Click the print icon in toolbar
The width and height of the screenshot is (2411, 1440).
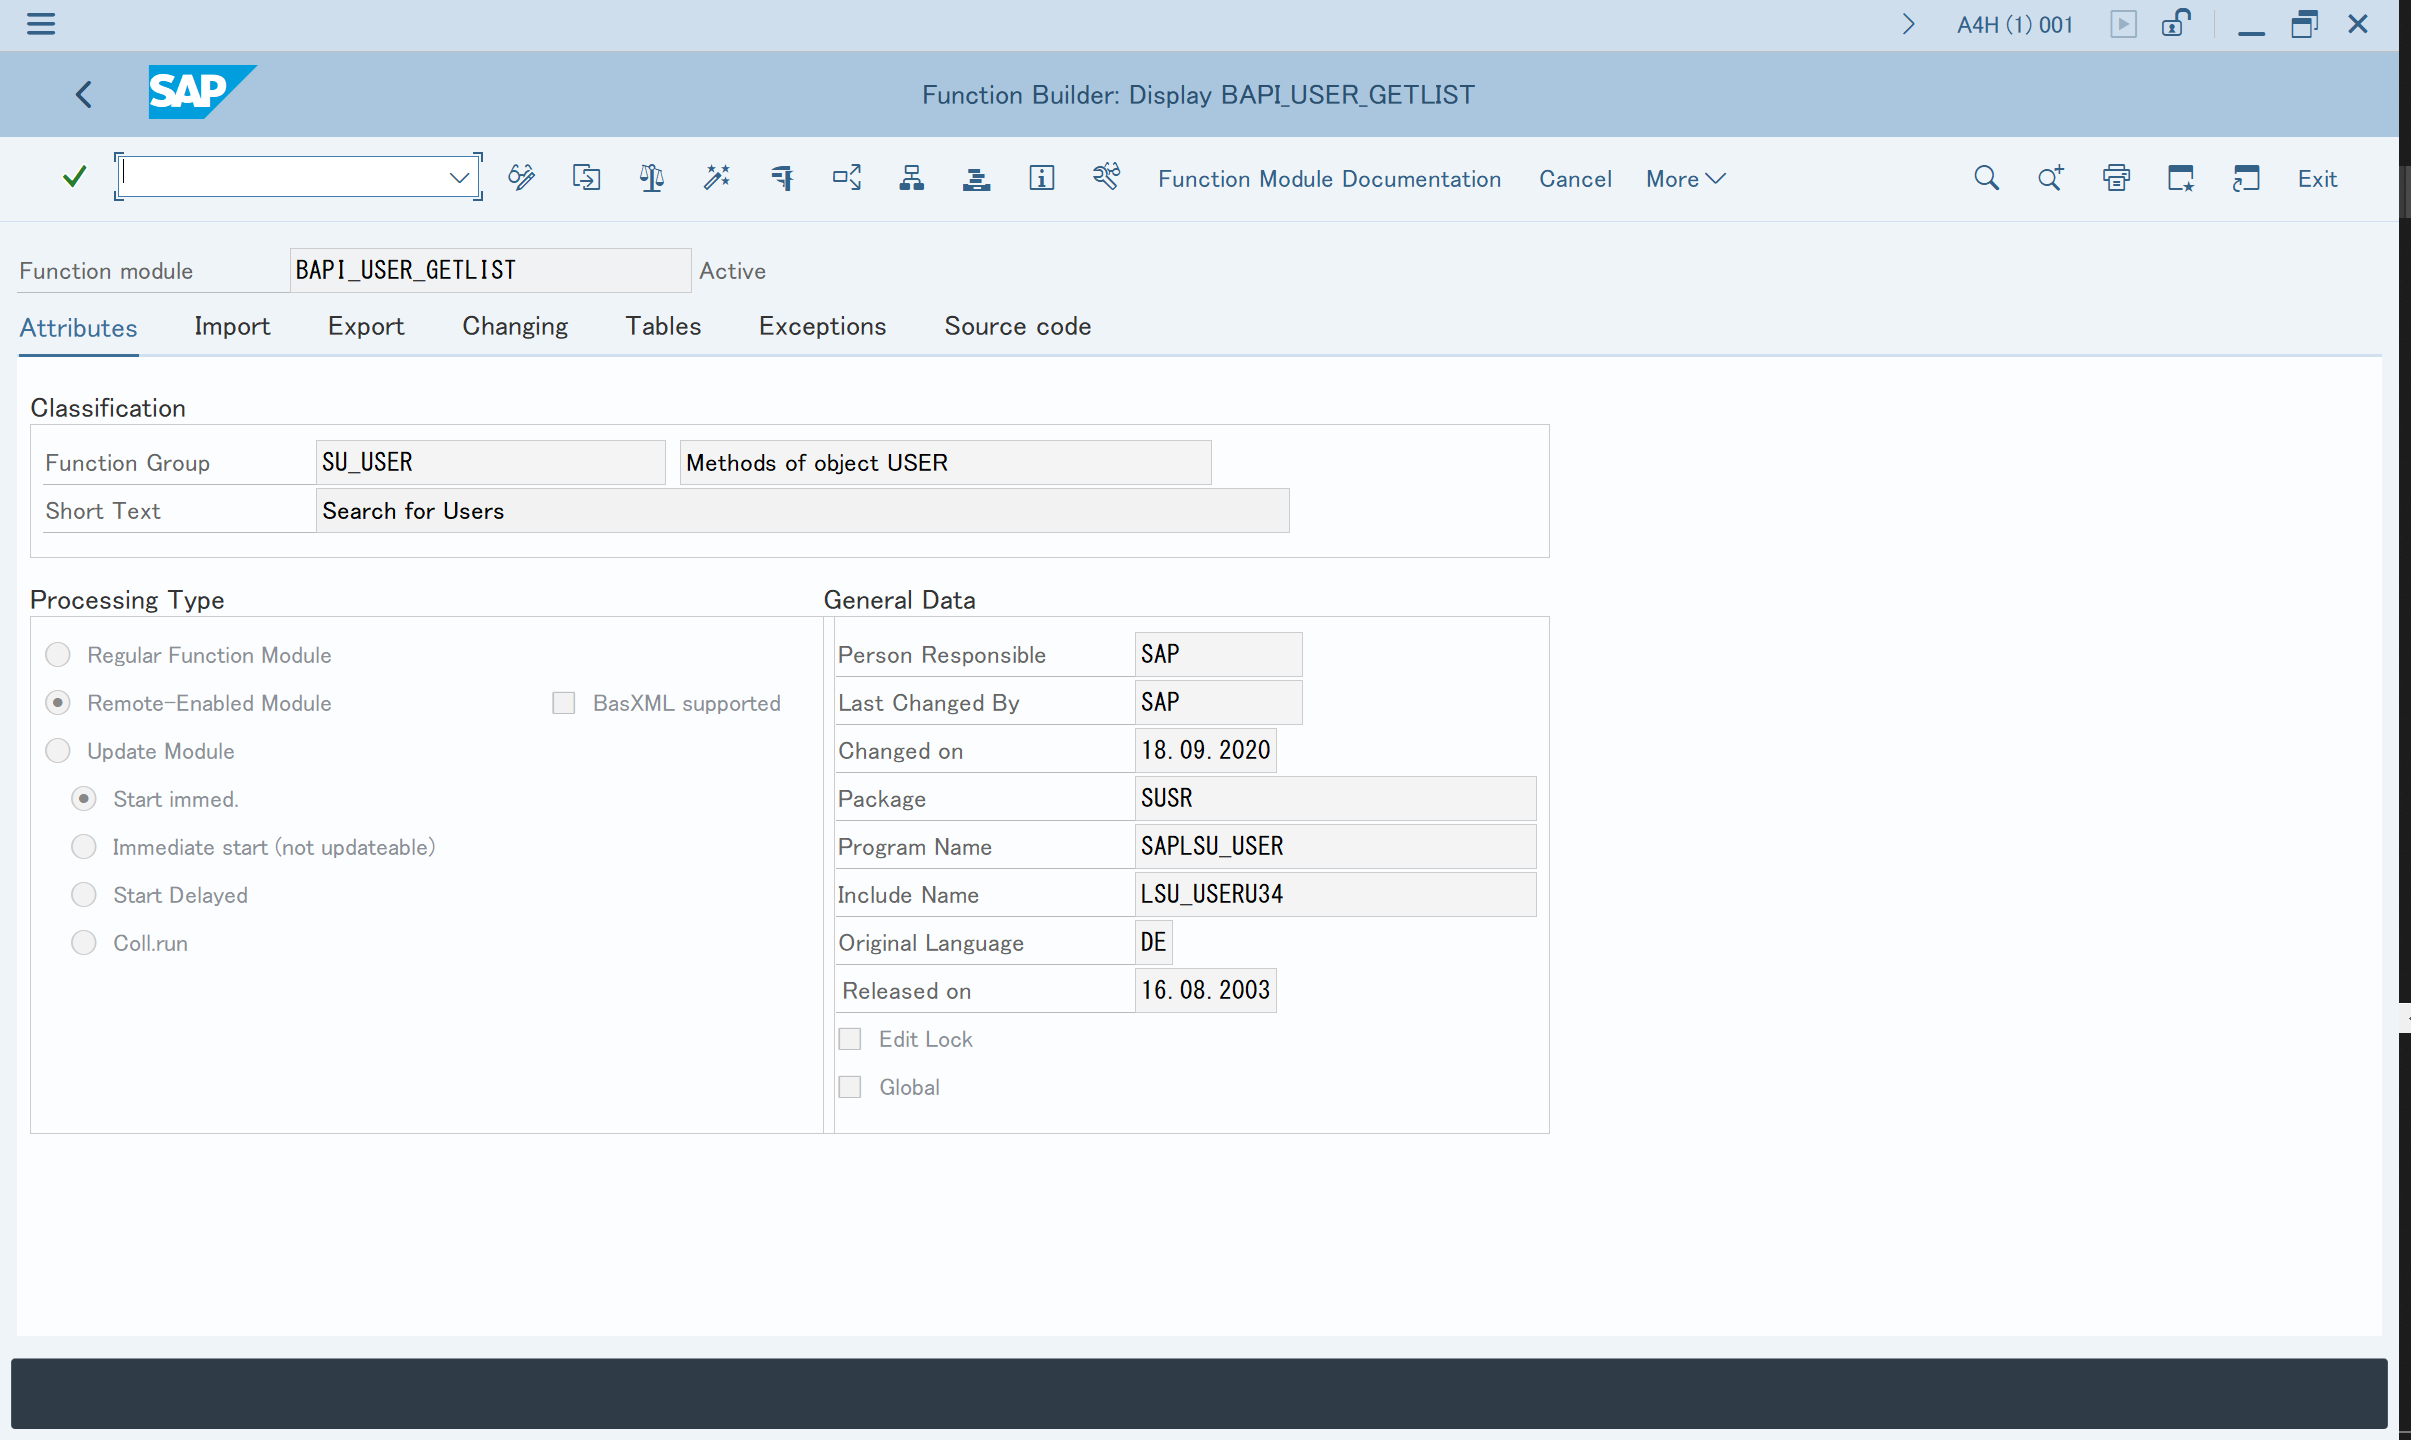pos(2116,178)
